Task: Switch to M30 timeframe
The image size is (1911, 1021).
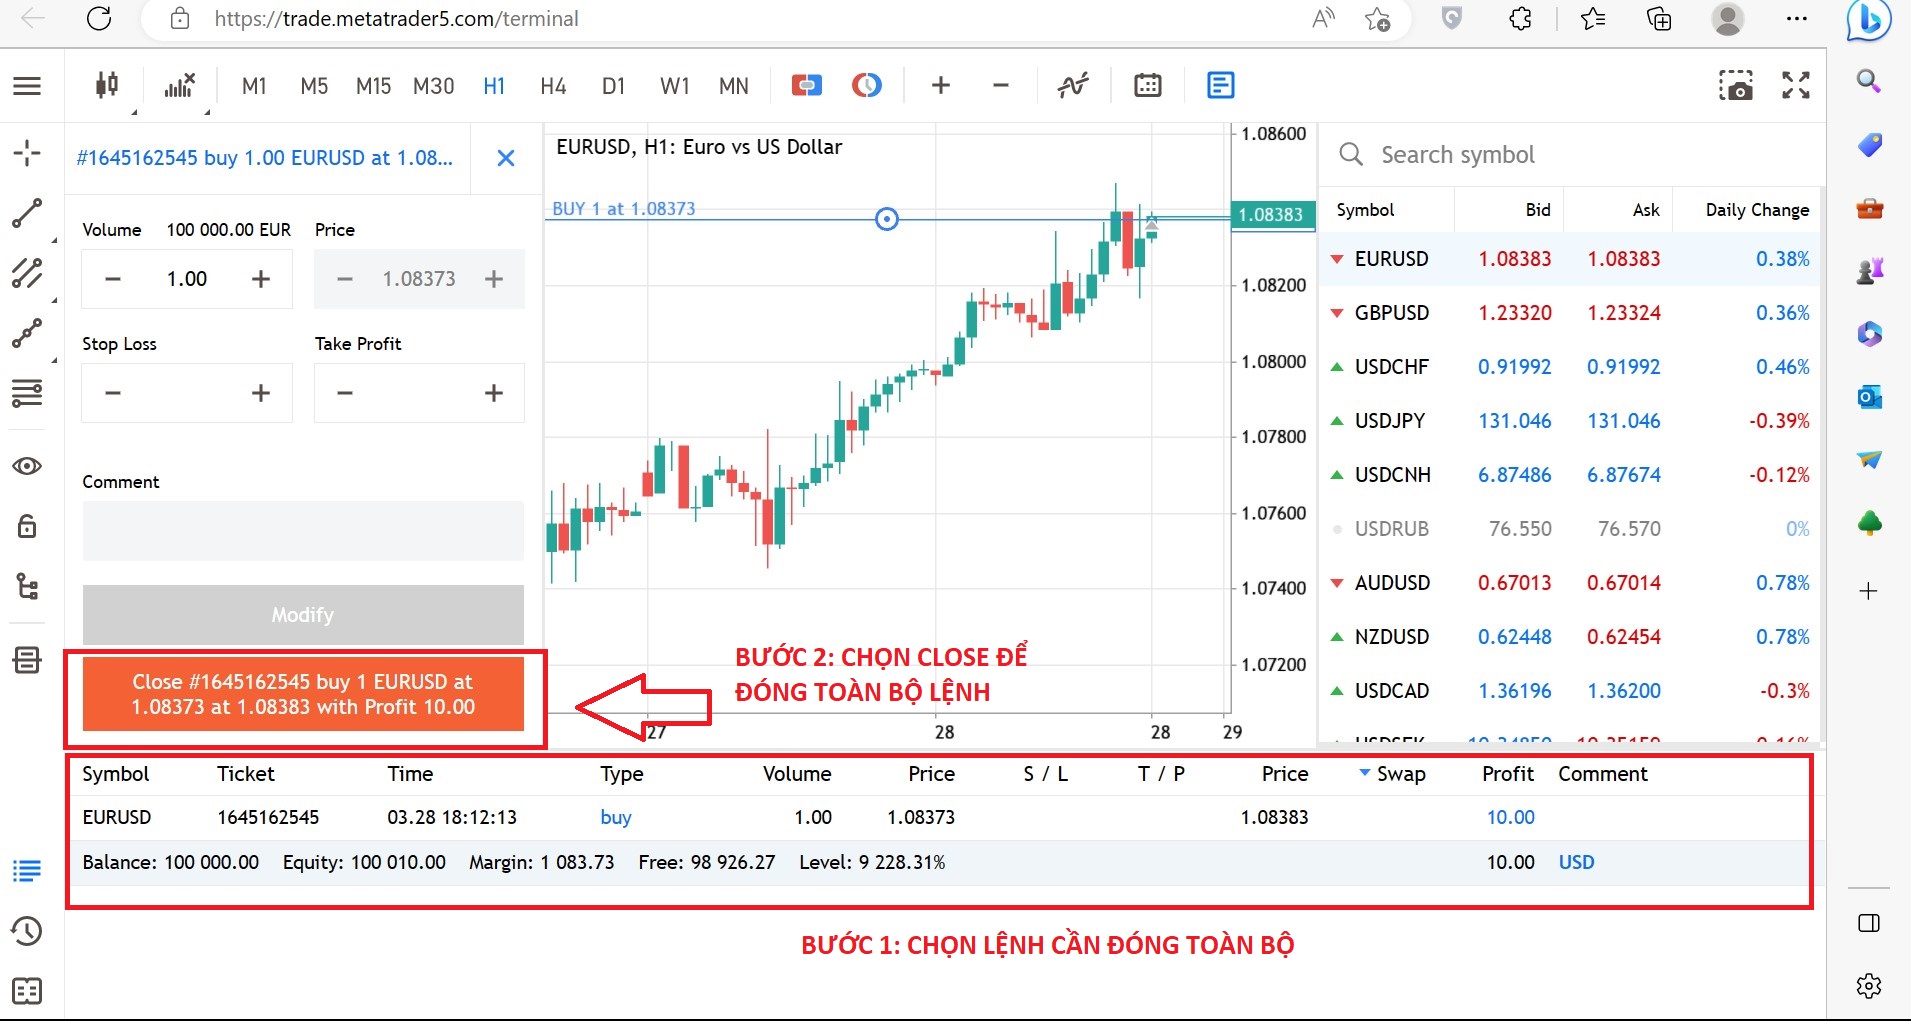Action: point(433,86)
